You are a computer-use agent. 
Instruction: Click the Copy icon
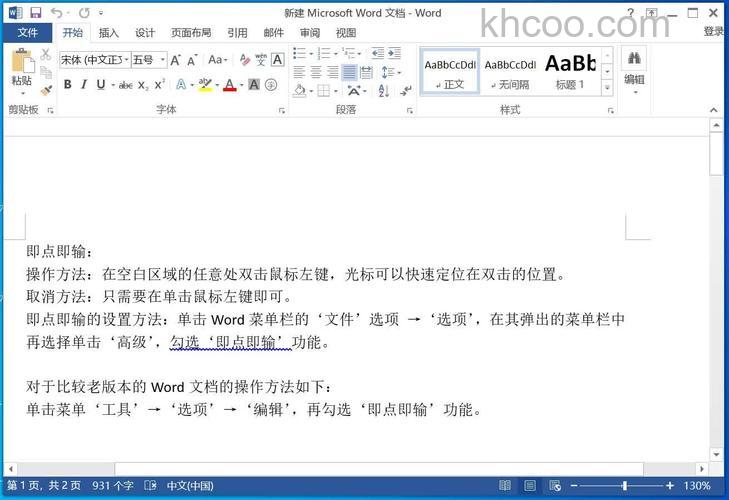(x=46, y=72)
